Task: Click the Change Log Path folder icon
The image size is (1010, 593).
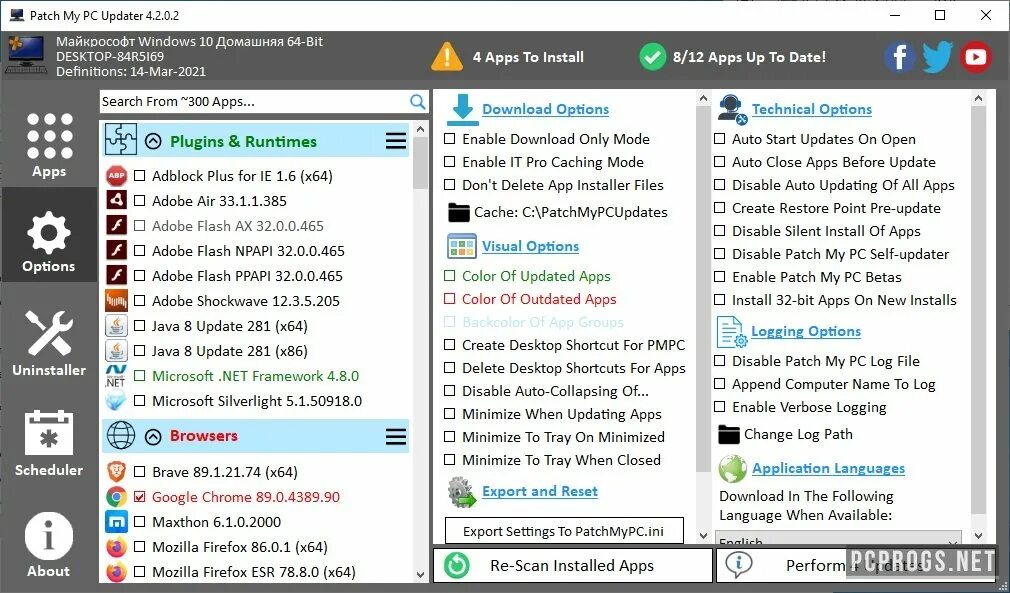Action: pyautogui.click(x=729, y=434)
